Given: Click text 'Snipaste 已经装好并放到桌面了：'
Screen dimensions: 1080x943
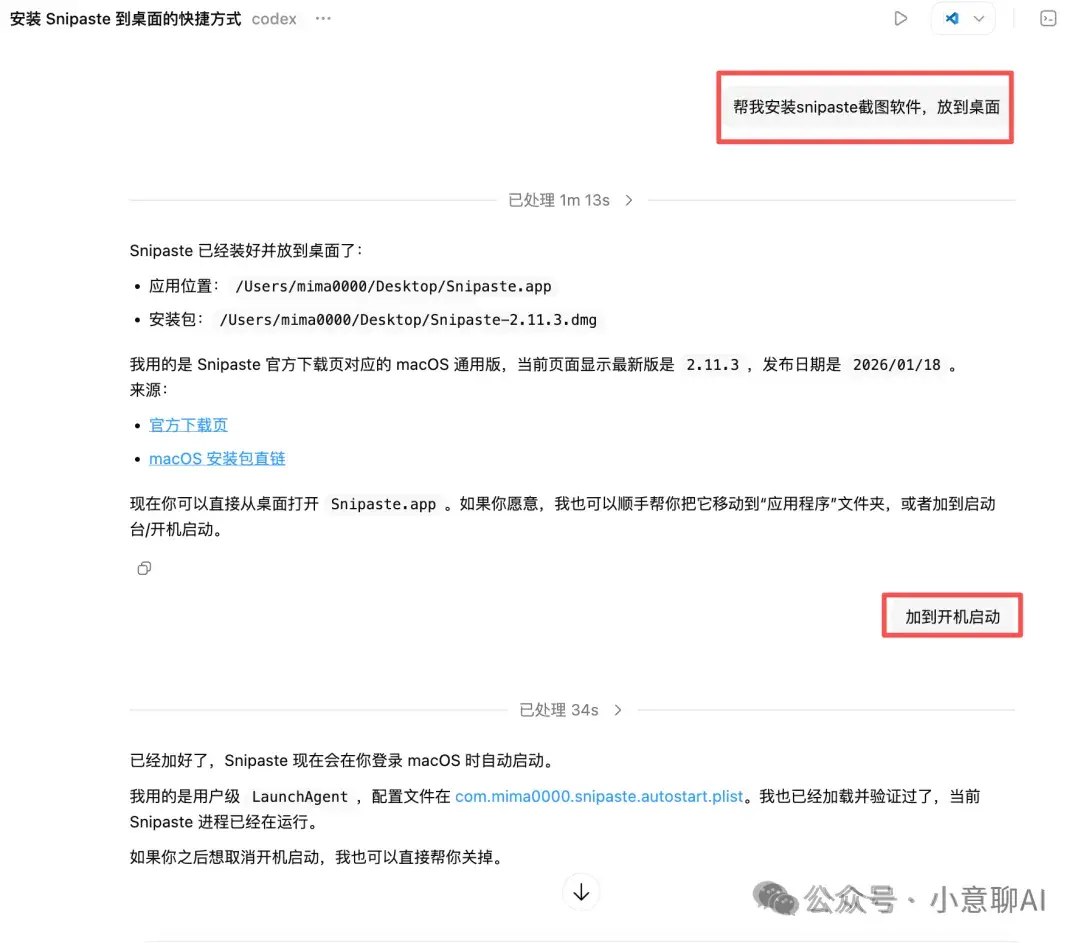Looking at the screenshot, I should click(x=246, y=251).
